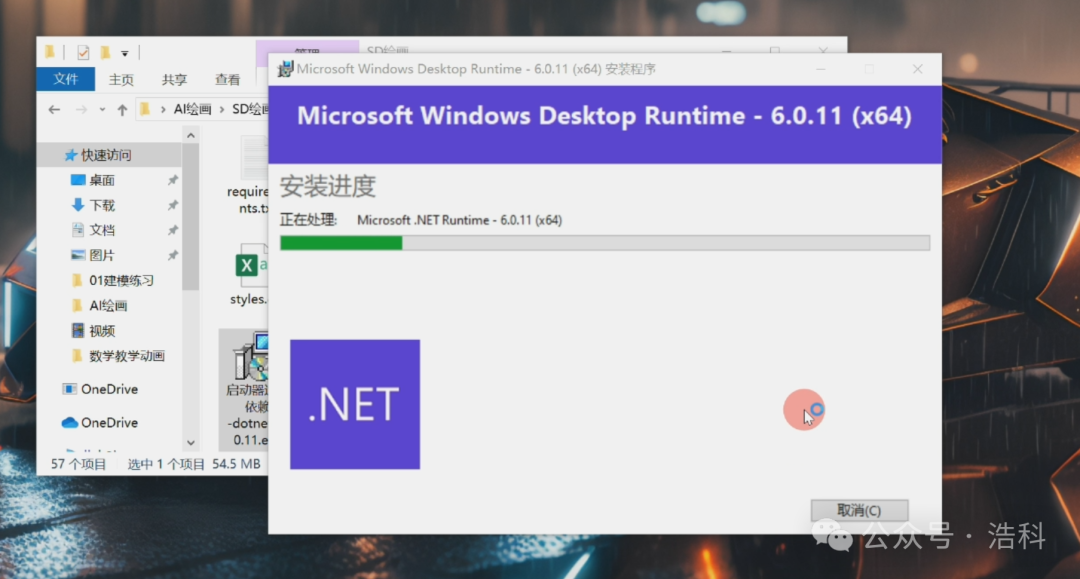The image size is (1080, 579).
Task: Click status bar text 54.5 MB
Action: tap(236, 464)
